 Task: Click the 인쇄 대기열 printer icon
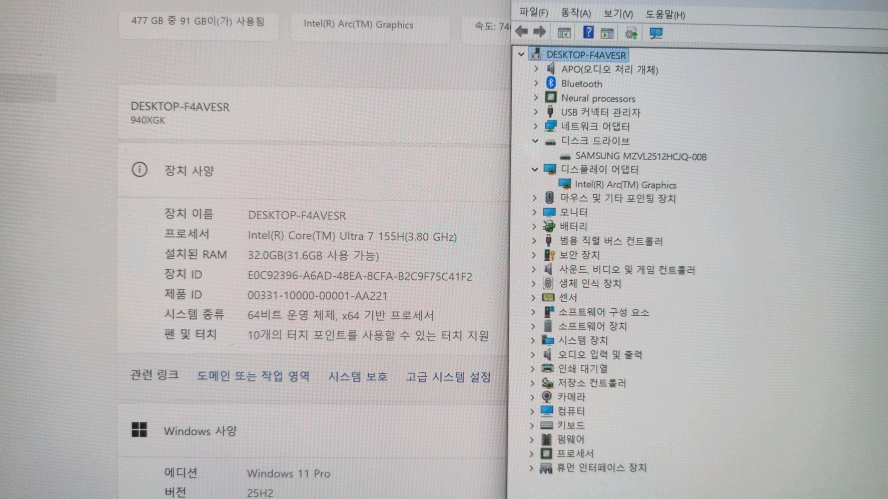547,368
